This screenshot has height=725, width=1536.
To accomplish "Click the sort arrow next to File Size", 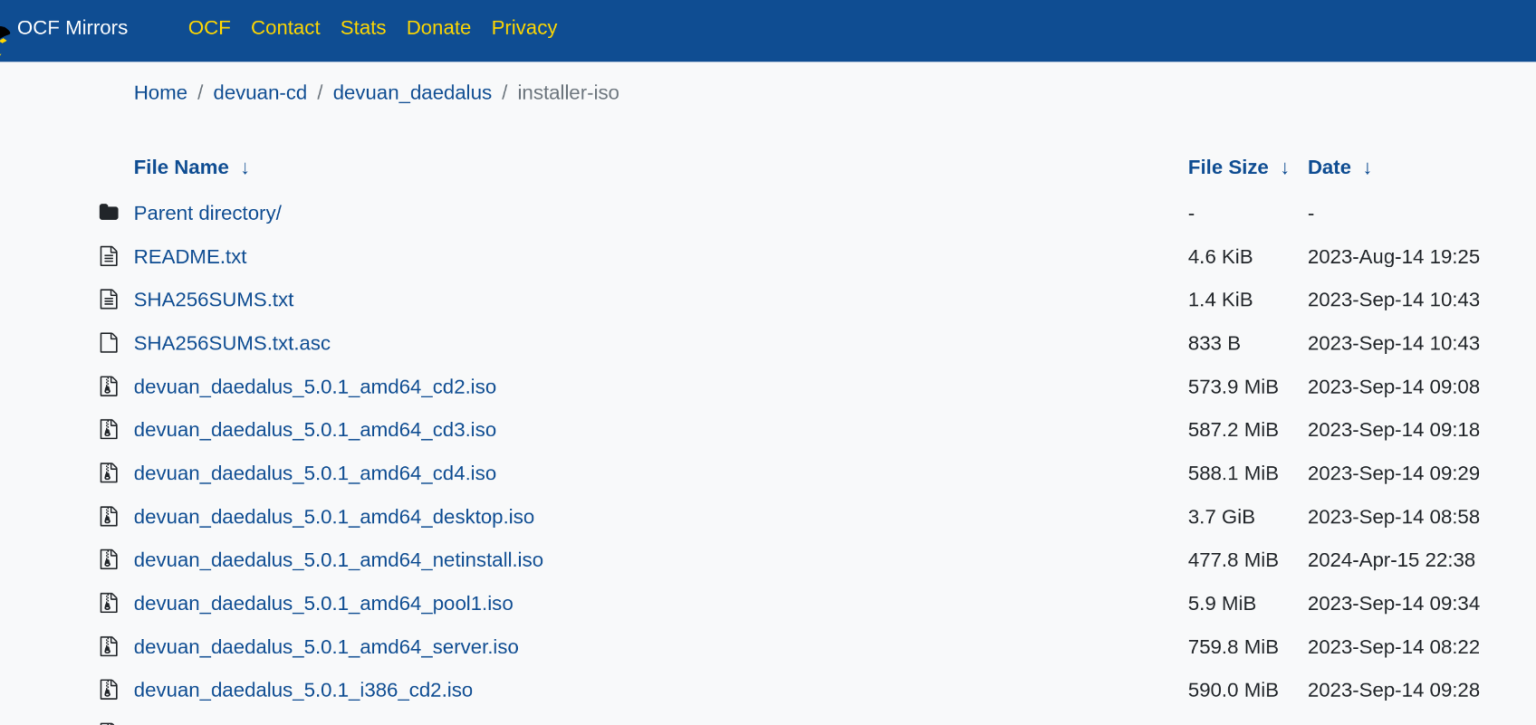I will [x=1286, y=168].
